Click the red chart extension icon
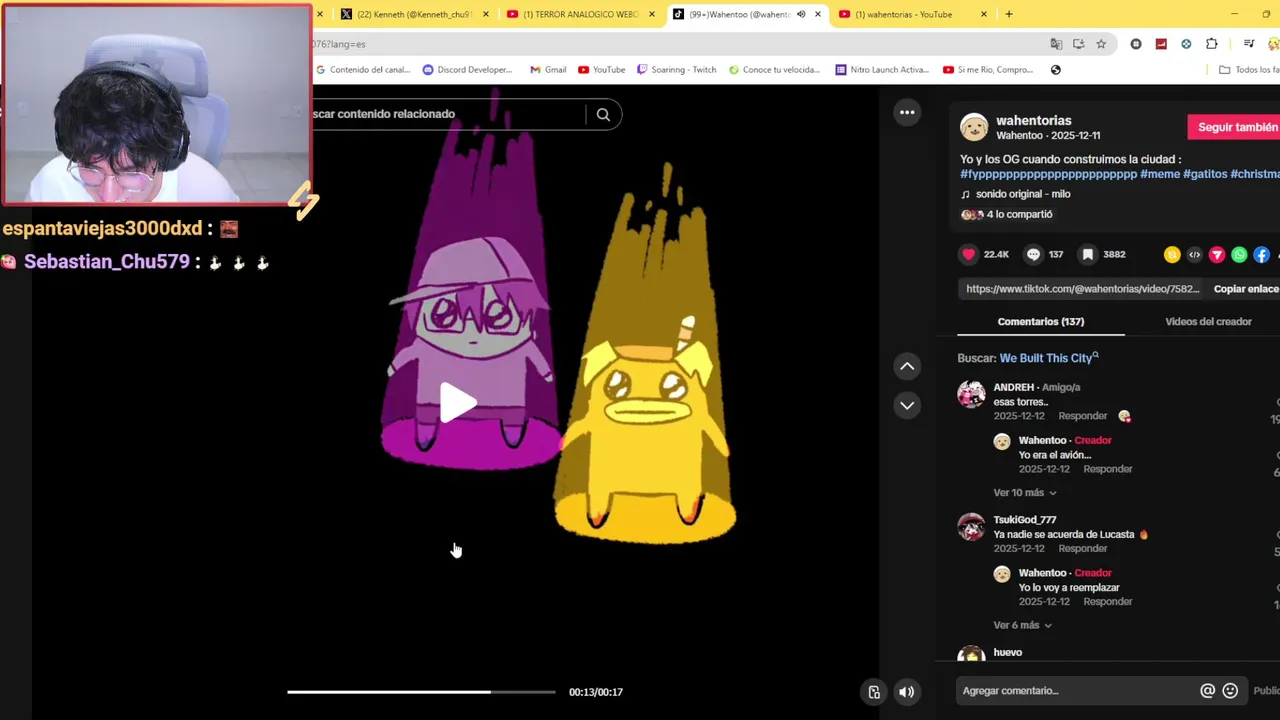1280x720 pixels. point(1161,44)
